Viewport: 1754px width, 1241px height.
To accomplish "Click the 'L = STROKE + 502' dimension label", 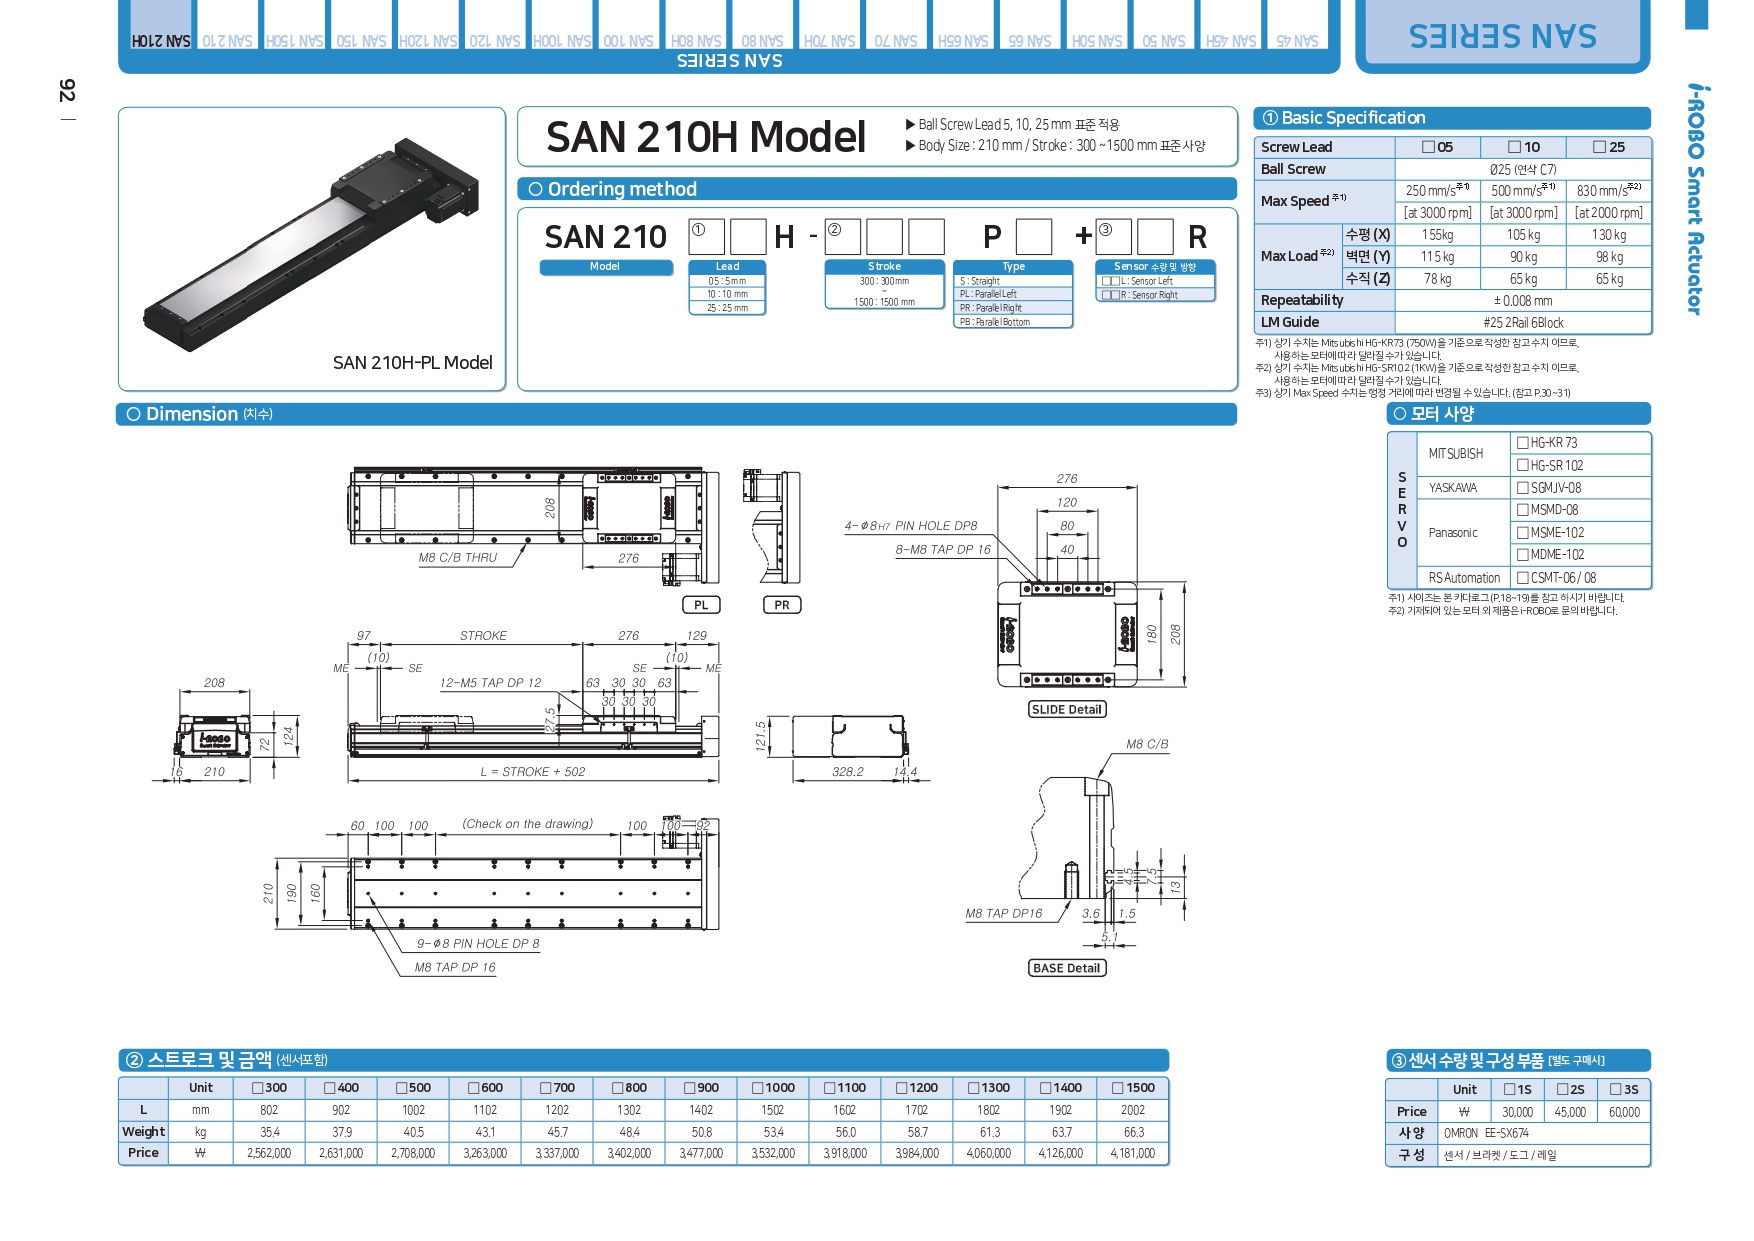I will (533, 772).
